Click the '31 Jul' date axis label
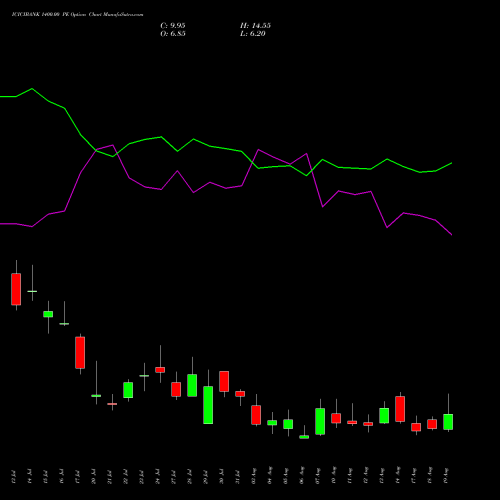Viewport: 500px width, 500px height. pyautogui.click(x=237, y=477)
